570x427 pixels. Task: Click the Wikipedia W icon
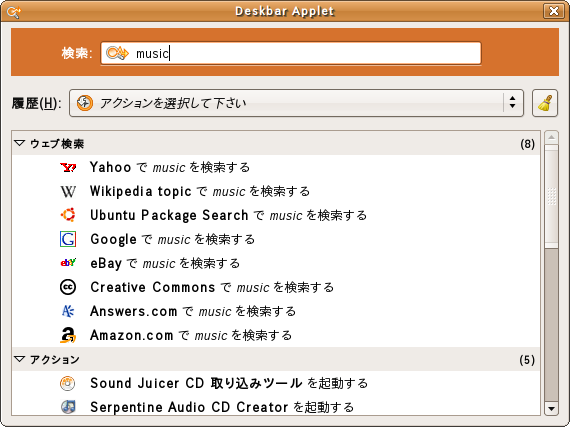pos(68,192)
